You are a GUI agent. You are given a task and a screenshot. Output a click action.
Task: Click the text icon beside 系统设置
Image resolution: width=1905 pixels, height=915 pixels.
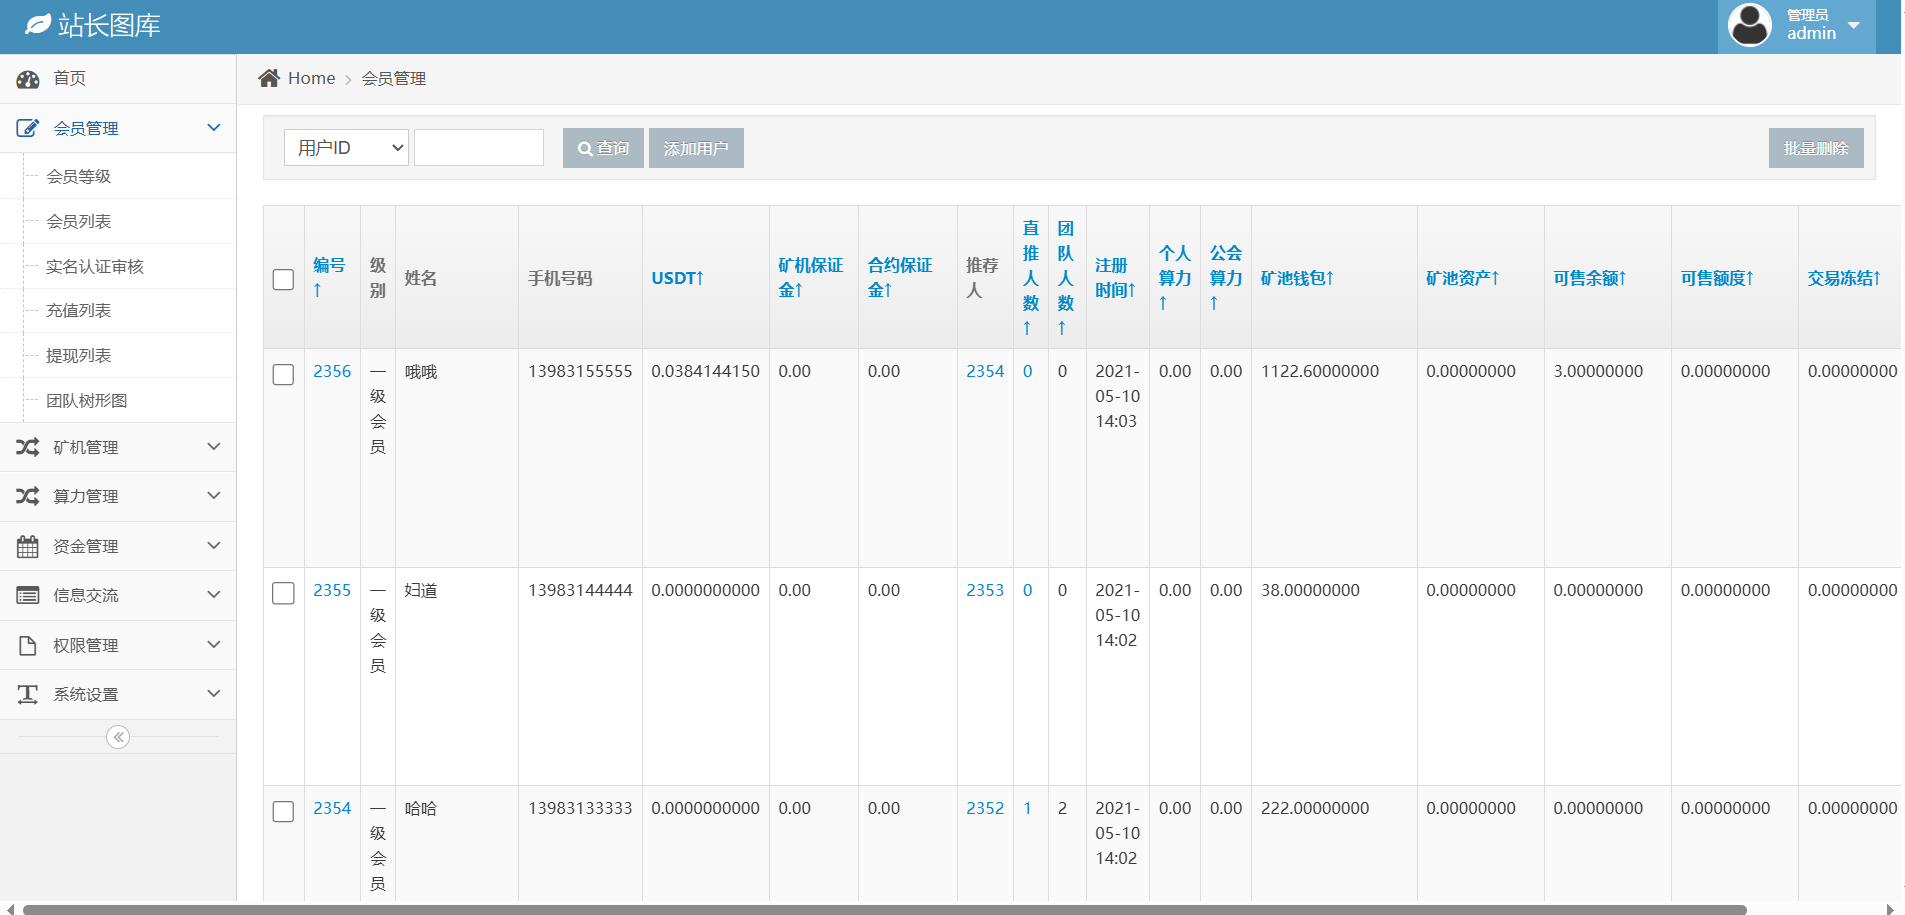(28, 694)
